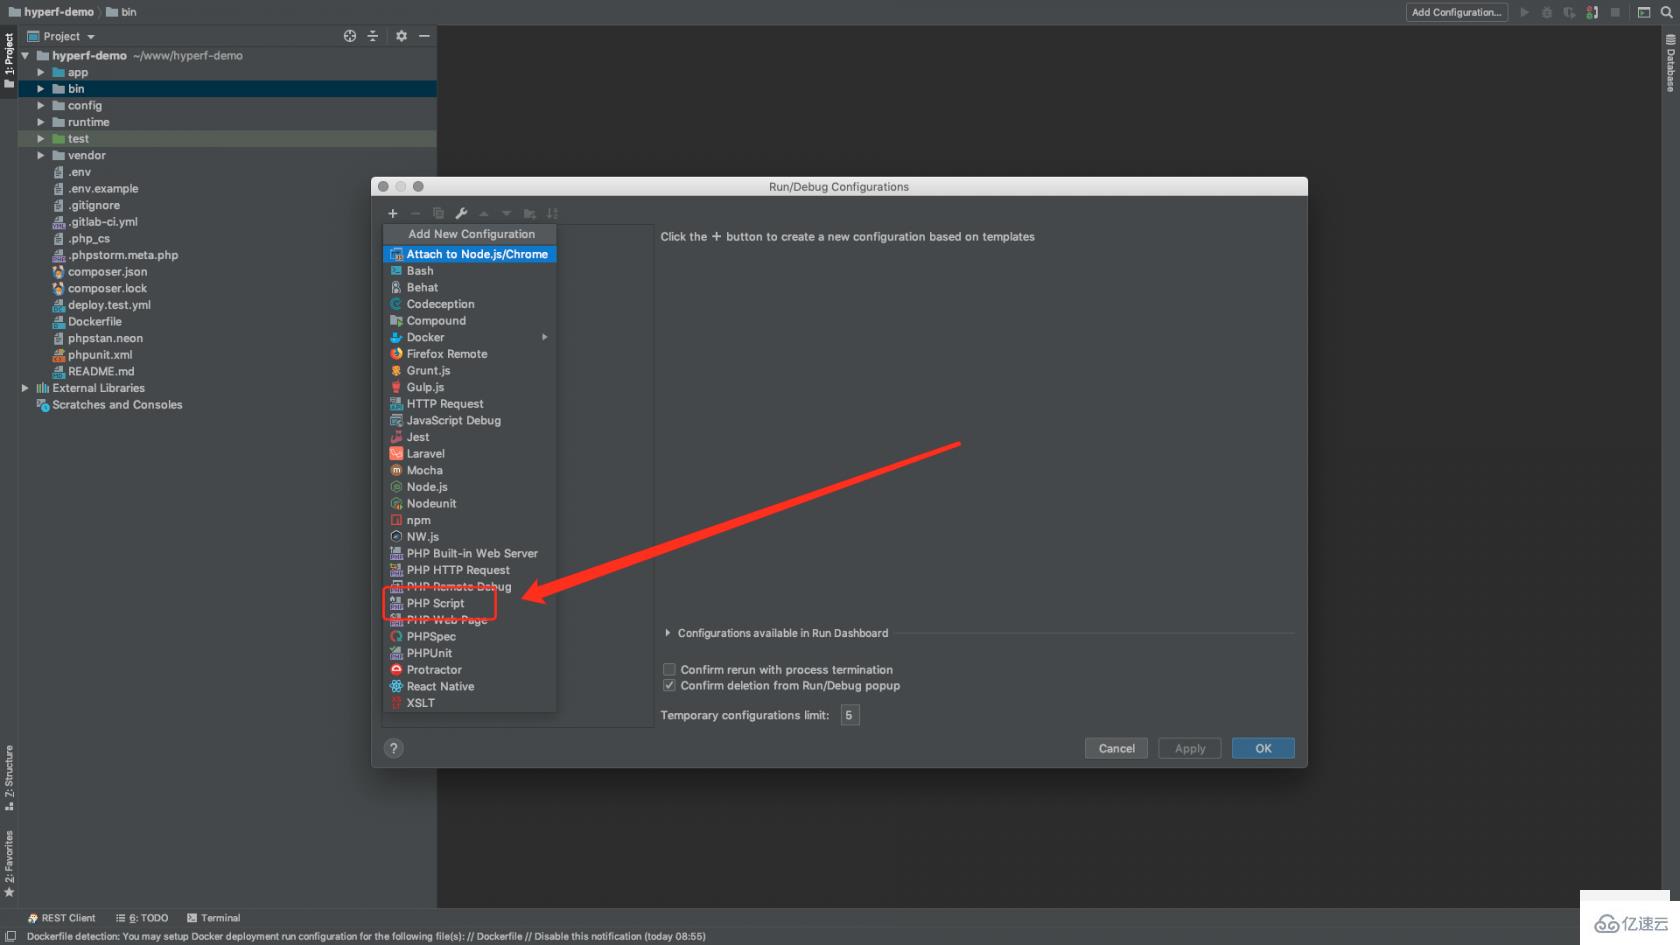Click the Search Everywhere magnifier icon
Viewport: 1680px width, 945px height.
pos(1666,12)
